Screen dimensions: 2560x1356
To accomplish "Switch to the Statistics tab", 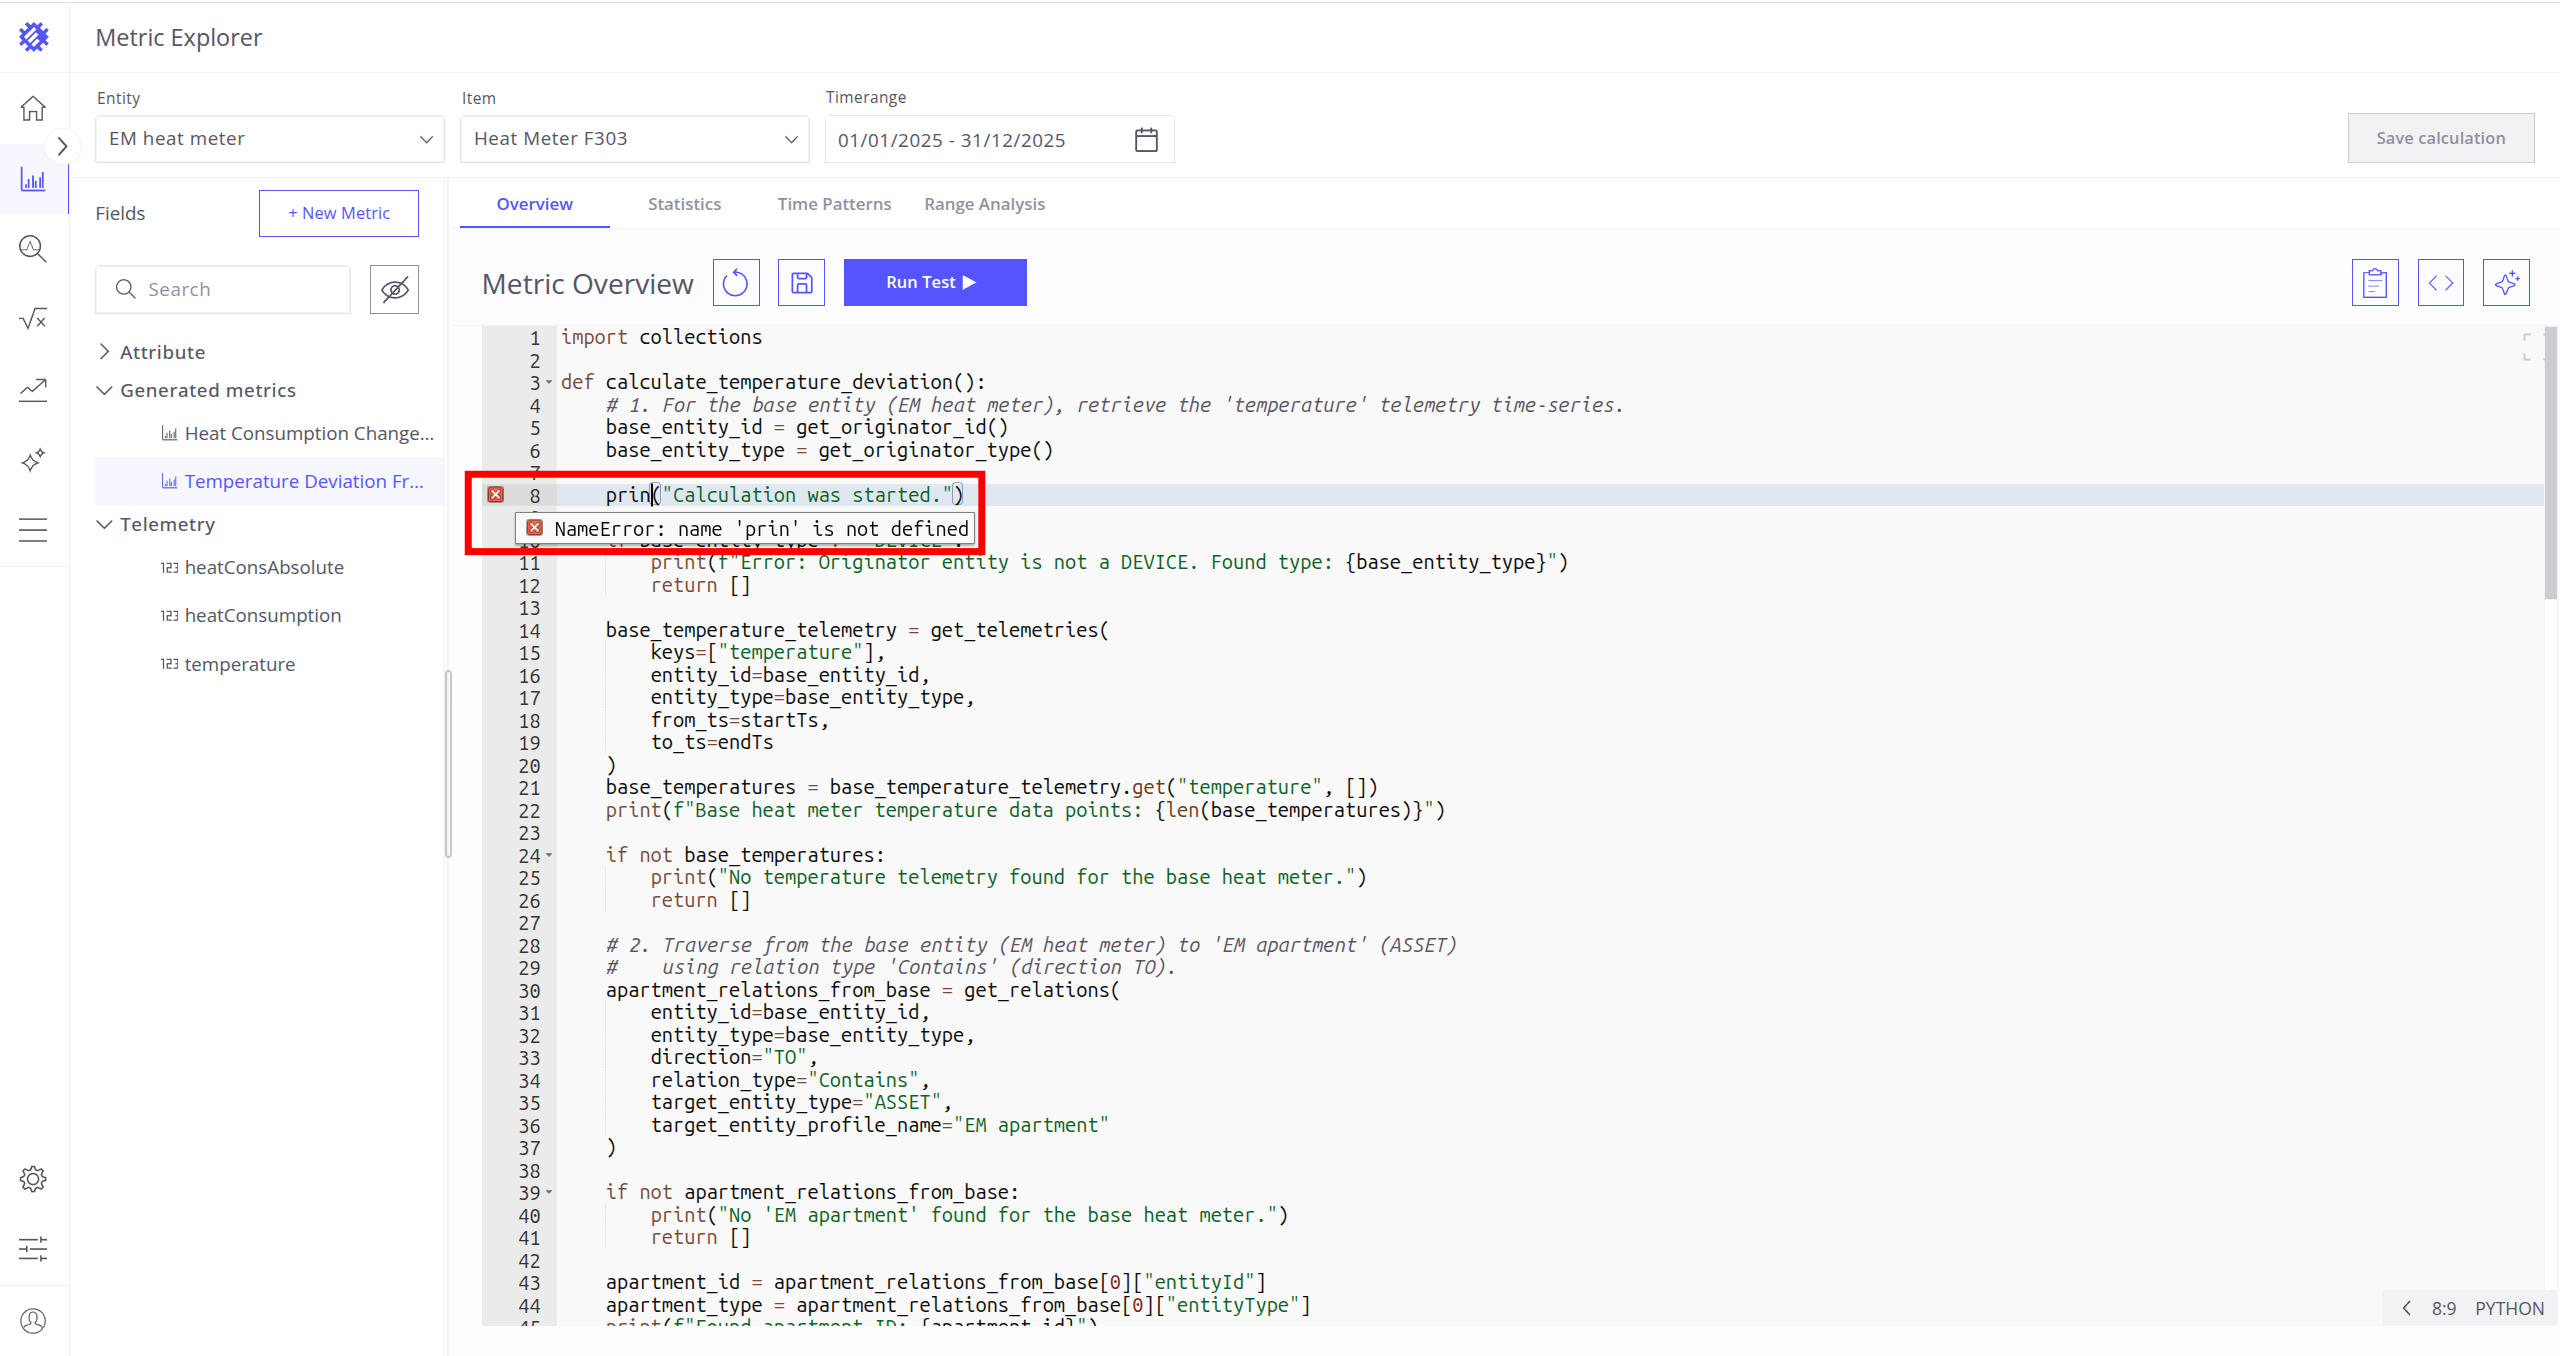I will (x=684, y=204).
